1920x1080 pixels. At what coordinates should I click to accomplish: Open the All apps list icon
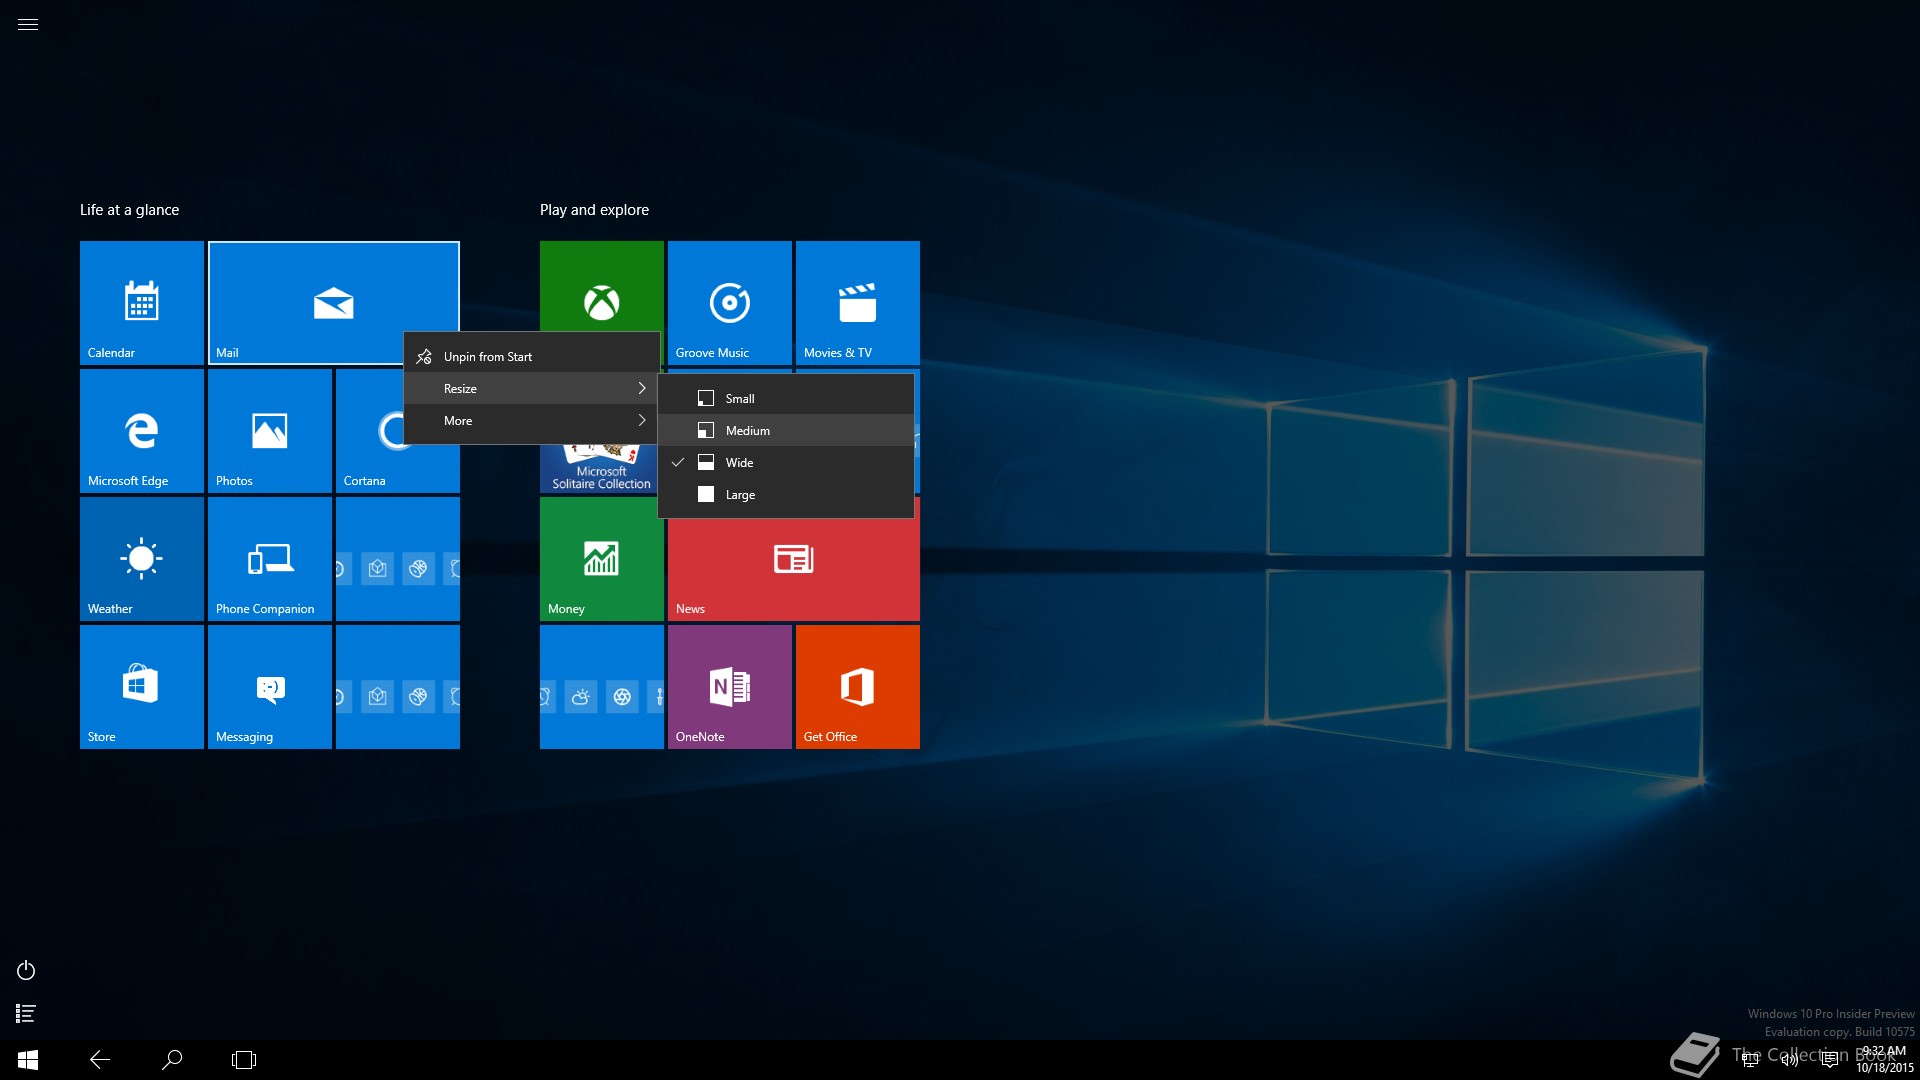tap(26, 1014)
